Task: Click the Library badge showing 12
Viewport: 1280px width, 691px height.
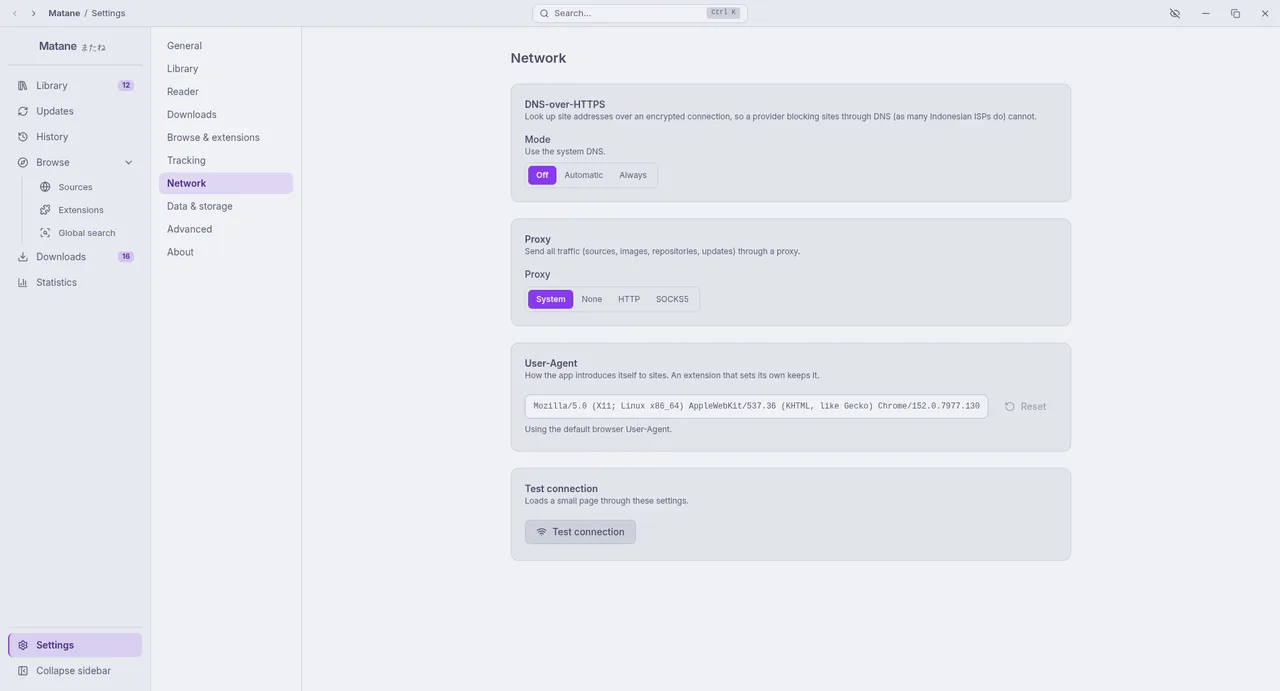Action: point(126,86)
